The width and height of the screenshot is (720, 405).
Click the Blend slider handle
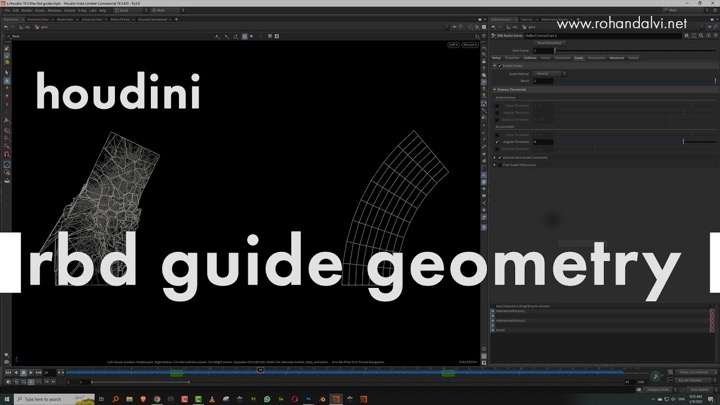point(715,81)
